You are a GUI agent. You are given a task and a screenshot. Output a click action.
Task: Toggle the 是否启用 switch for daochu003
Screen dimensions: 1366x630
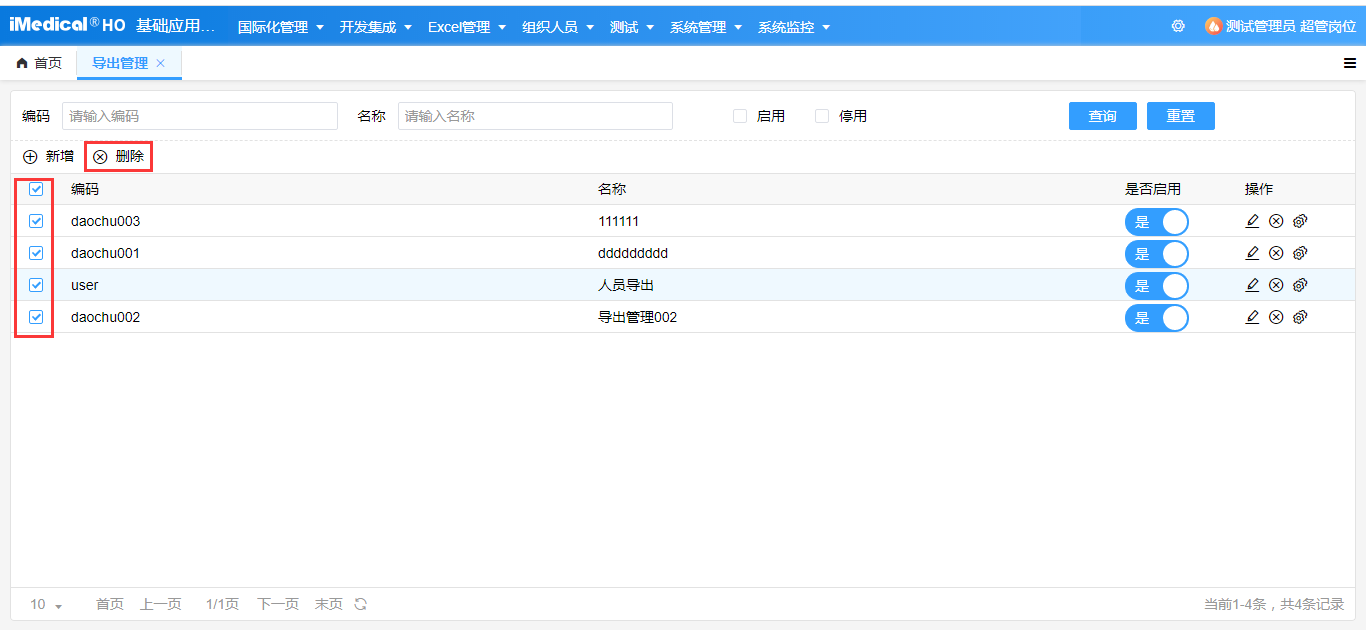pos(1157,221)
